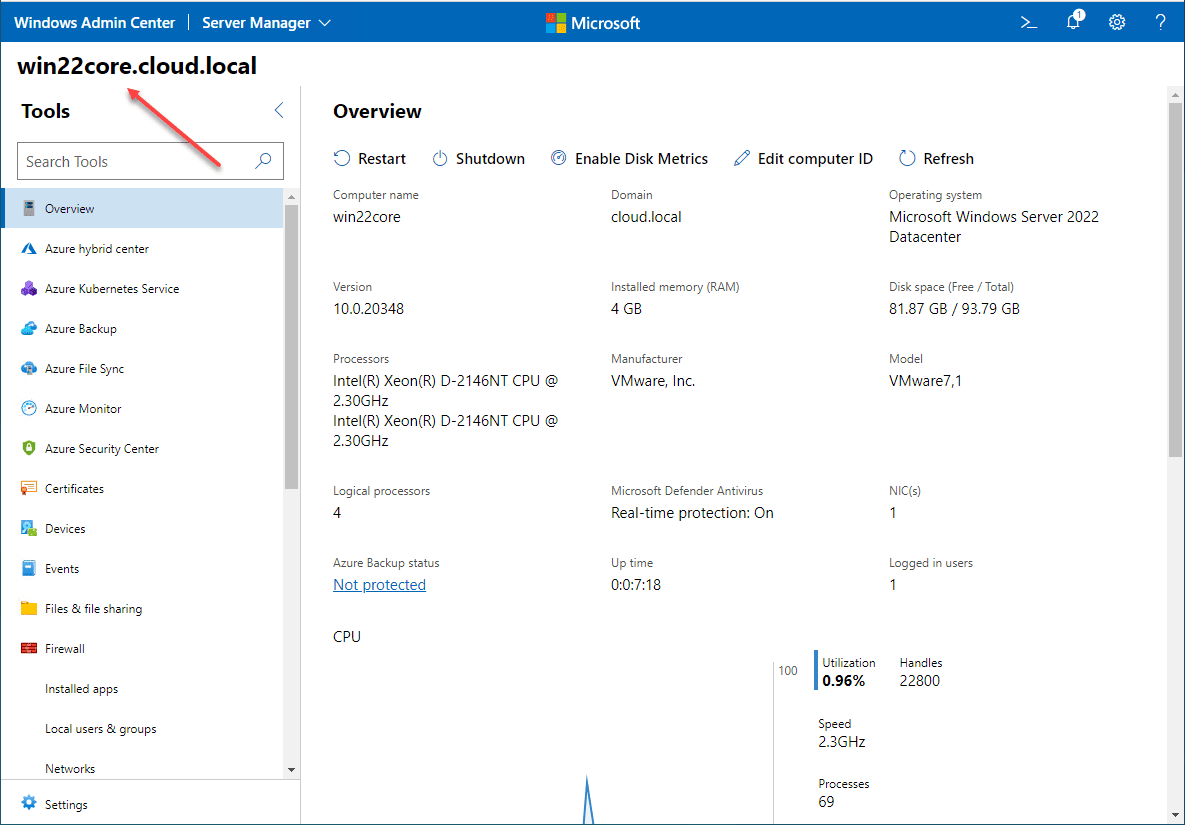Collapse the Tools sidebar panel
The image size is (1185, 825).
point(278,110)
